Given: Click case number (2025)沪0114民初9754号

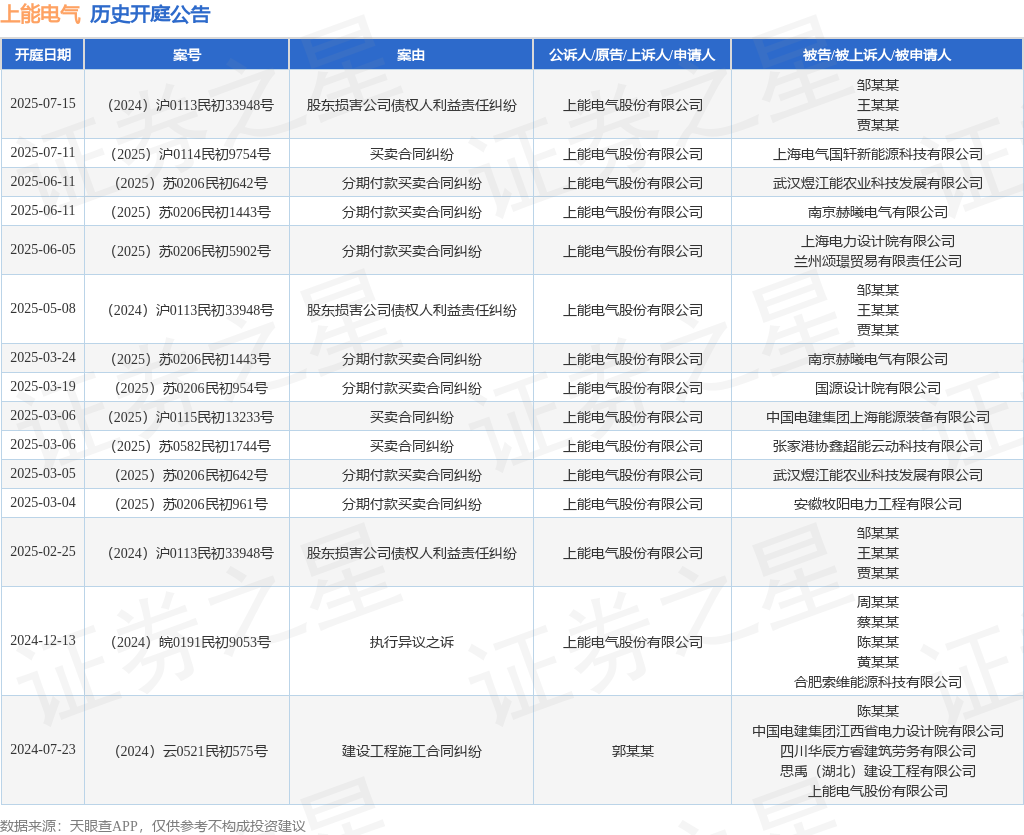Looking at the screenshot, I should coord(191,154).
